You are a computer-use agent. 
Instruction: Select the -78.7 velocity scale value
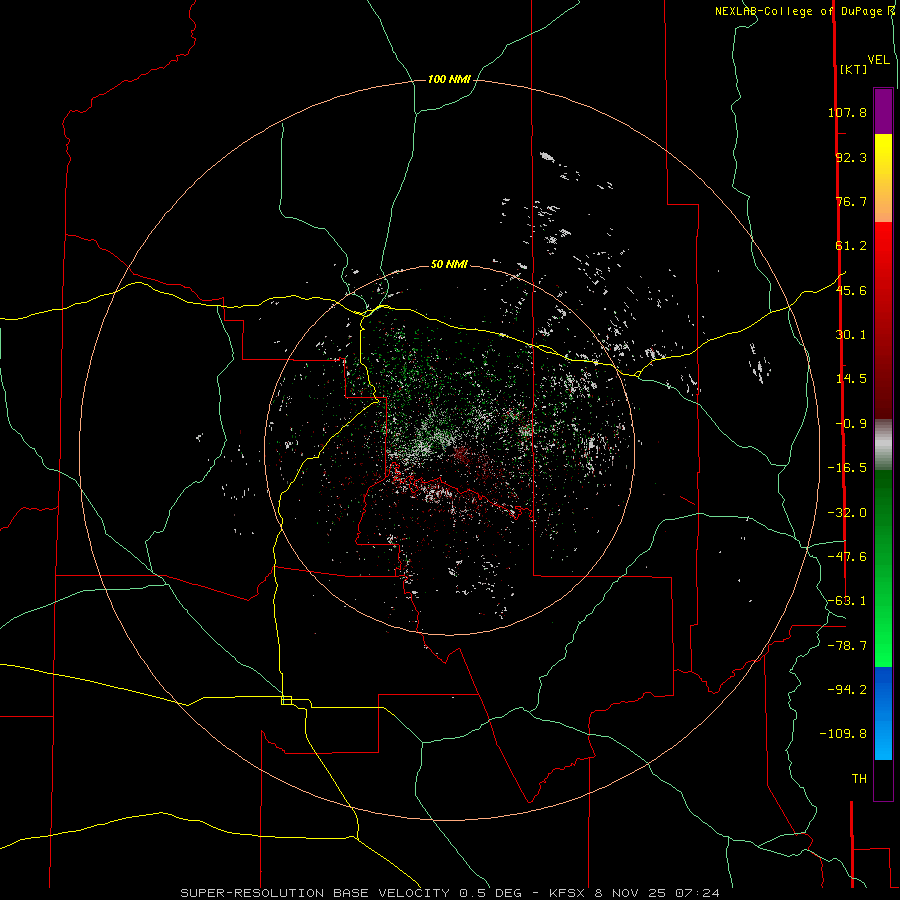(847, 646)
